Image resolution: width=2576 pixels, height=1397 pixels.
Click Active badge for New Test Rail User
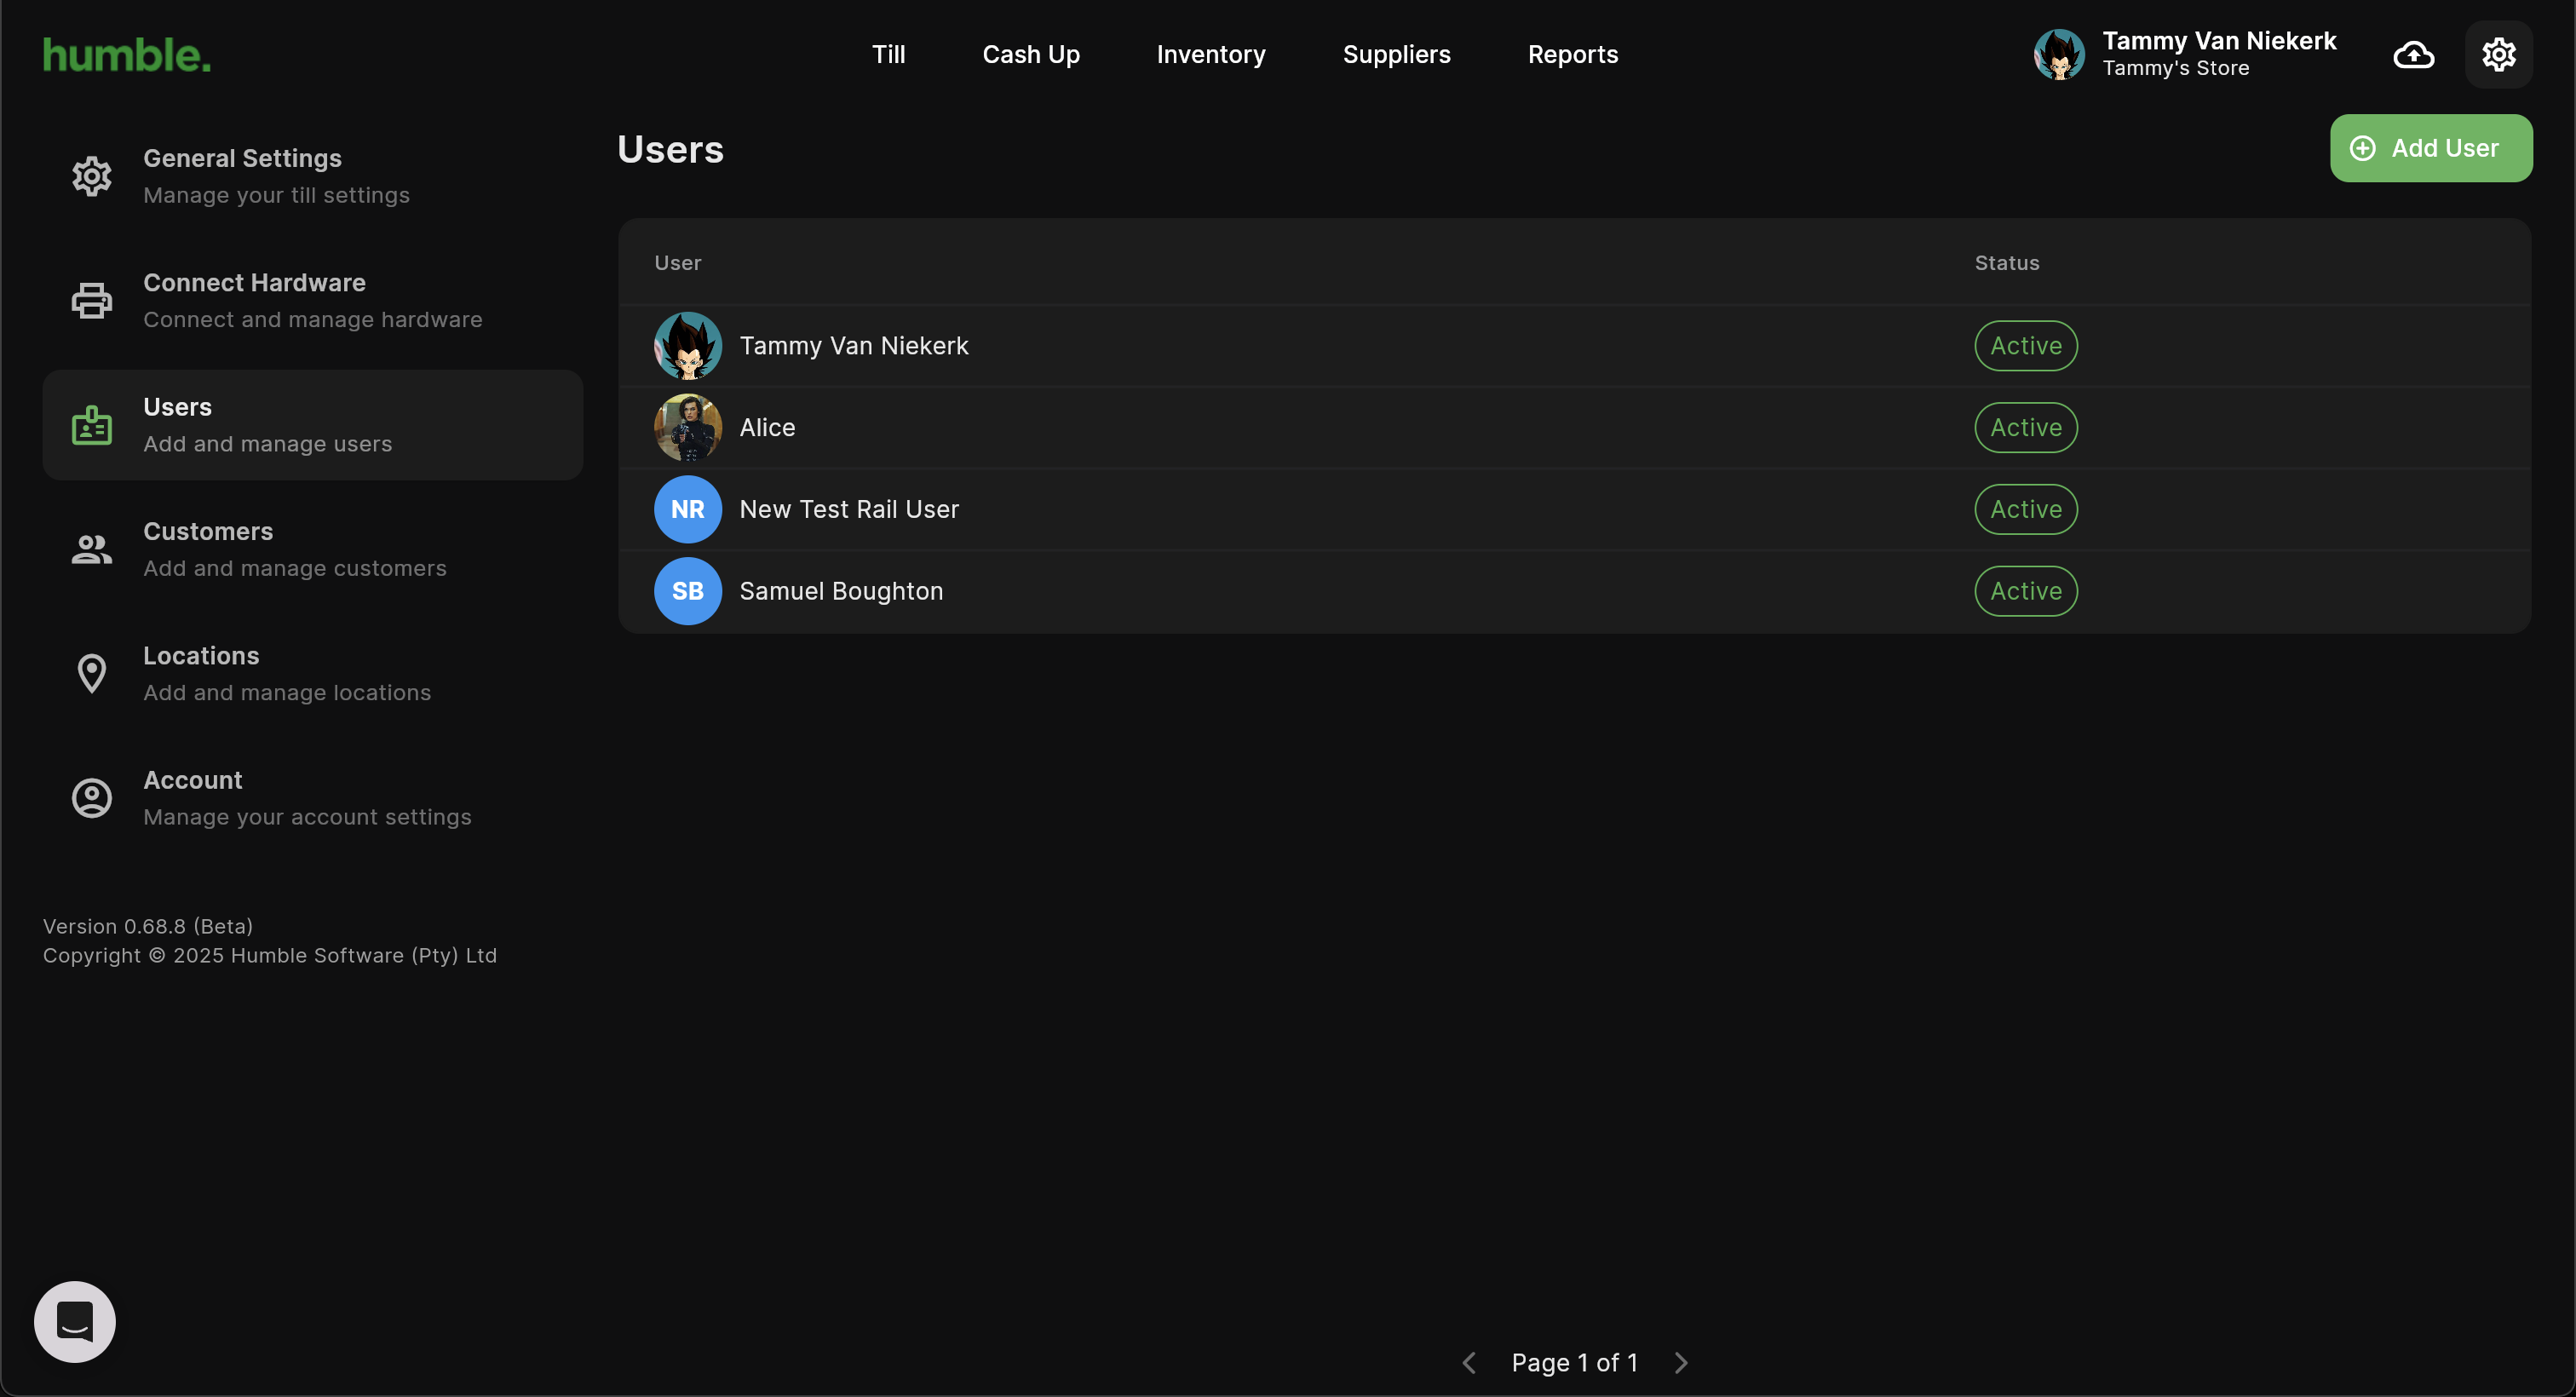(x=2026, y=509)
